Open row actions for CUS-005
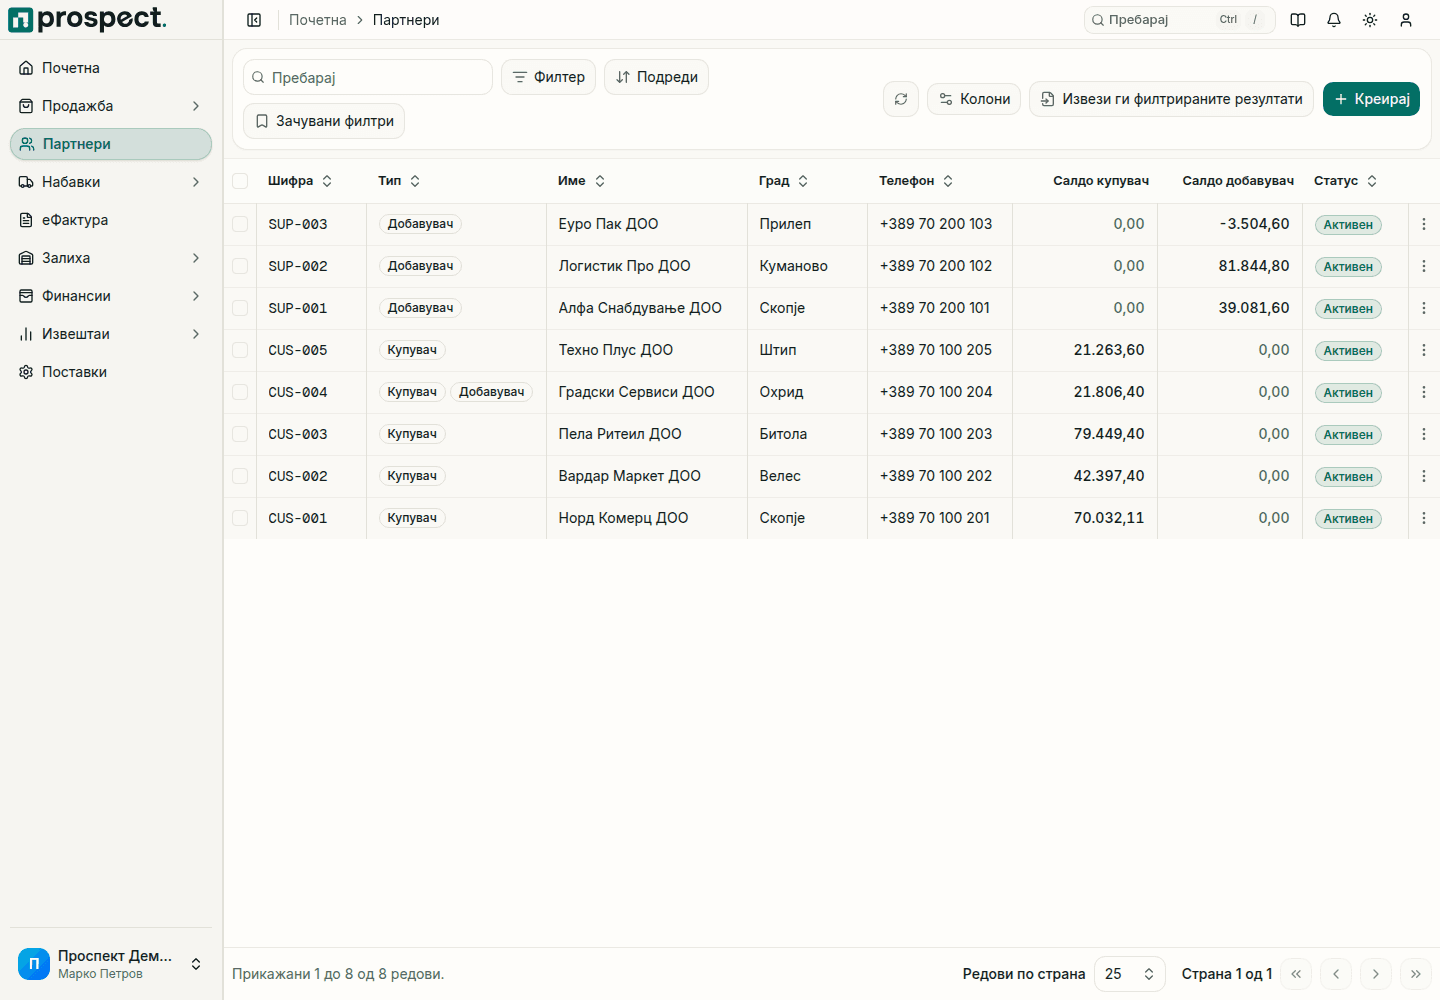Image resolution: width=1440 pixels, height=1000 pixels. point(1424,350)
